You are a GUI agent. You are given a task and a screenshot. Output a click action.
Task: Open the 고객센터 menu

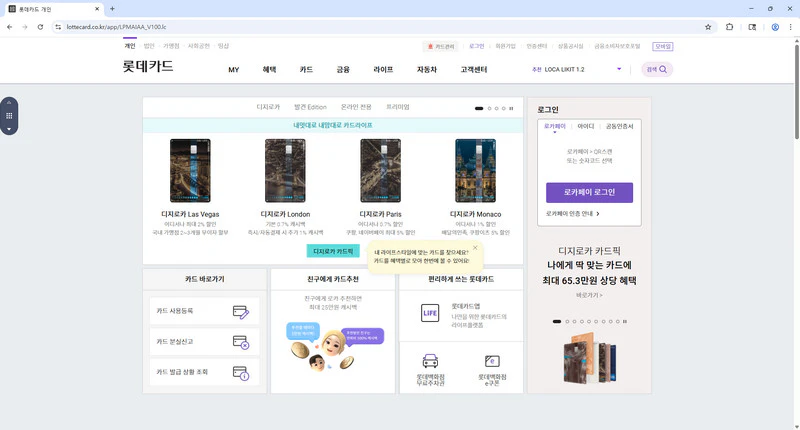474,69
